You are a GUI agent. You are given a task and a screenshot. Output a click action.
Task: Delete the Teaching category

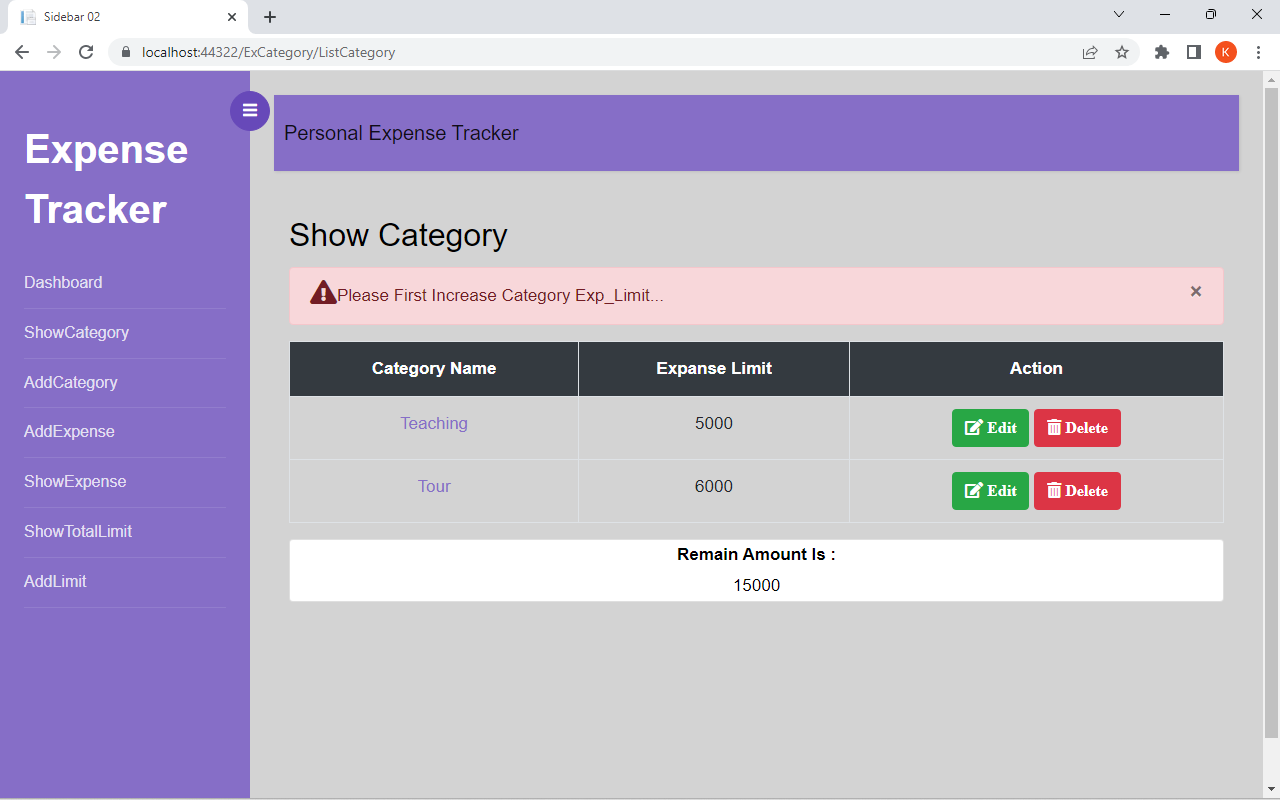point(1077,428)
